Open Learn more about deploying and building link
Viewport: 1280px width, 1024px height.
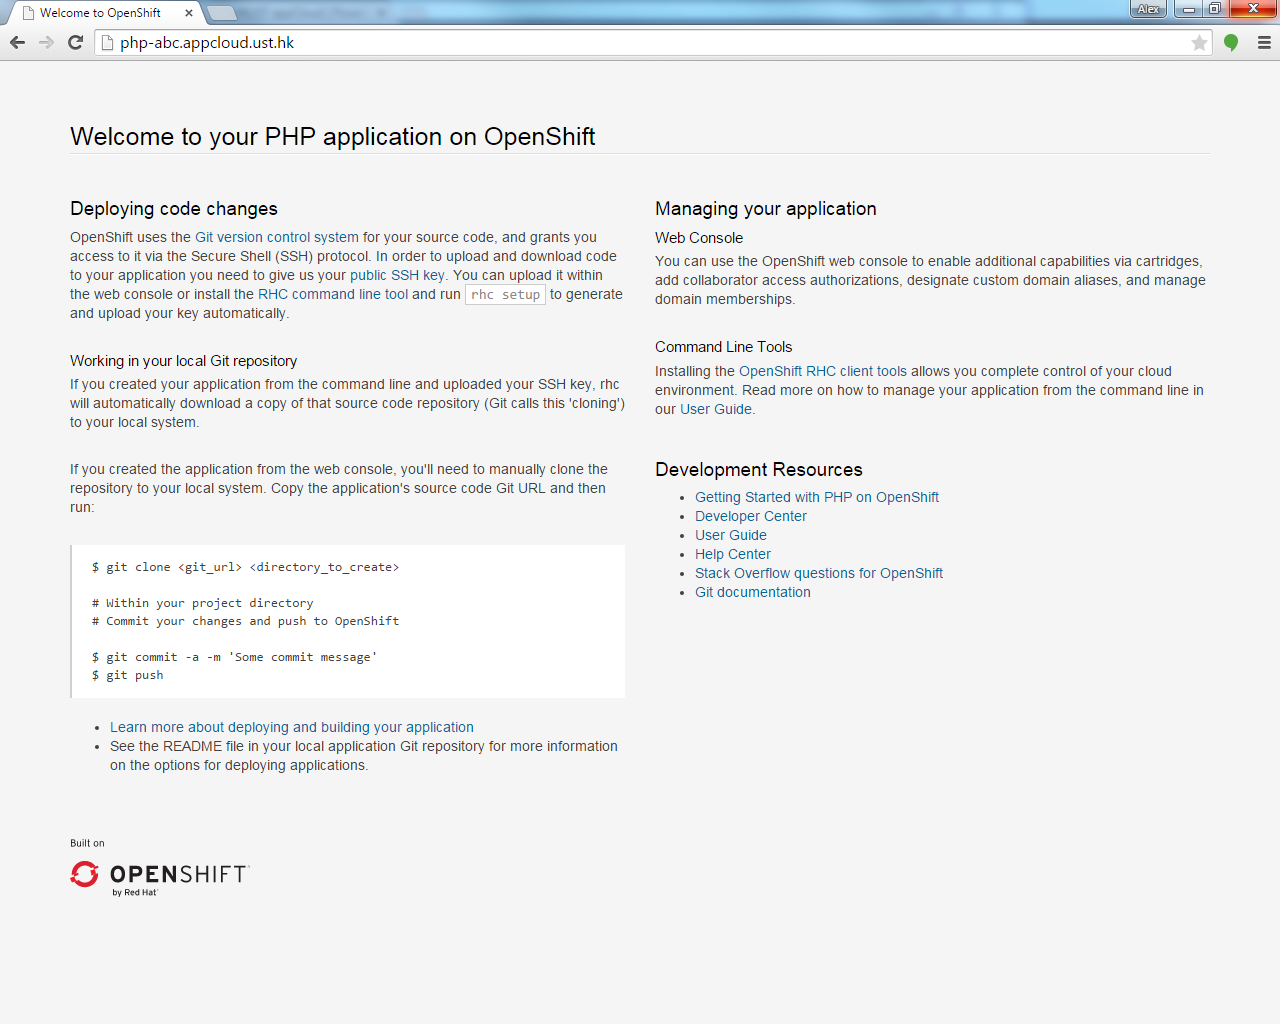click(x=291, y=727)
